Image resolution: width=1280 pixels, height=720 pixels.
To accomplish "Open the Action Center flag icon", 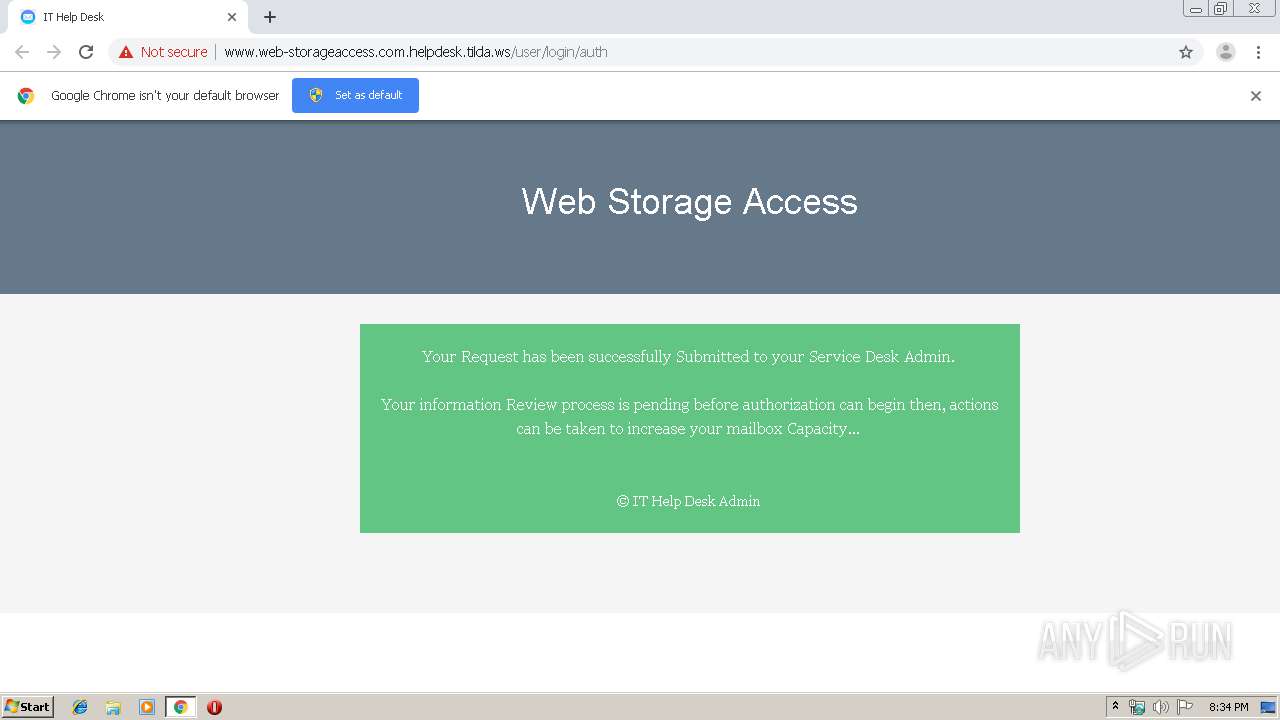I will pyautogui.click(x=1185, y=707).
